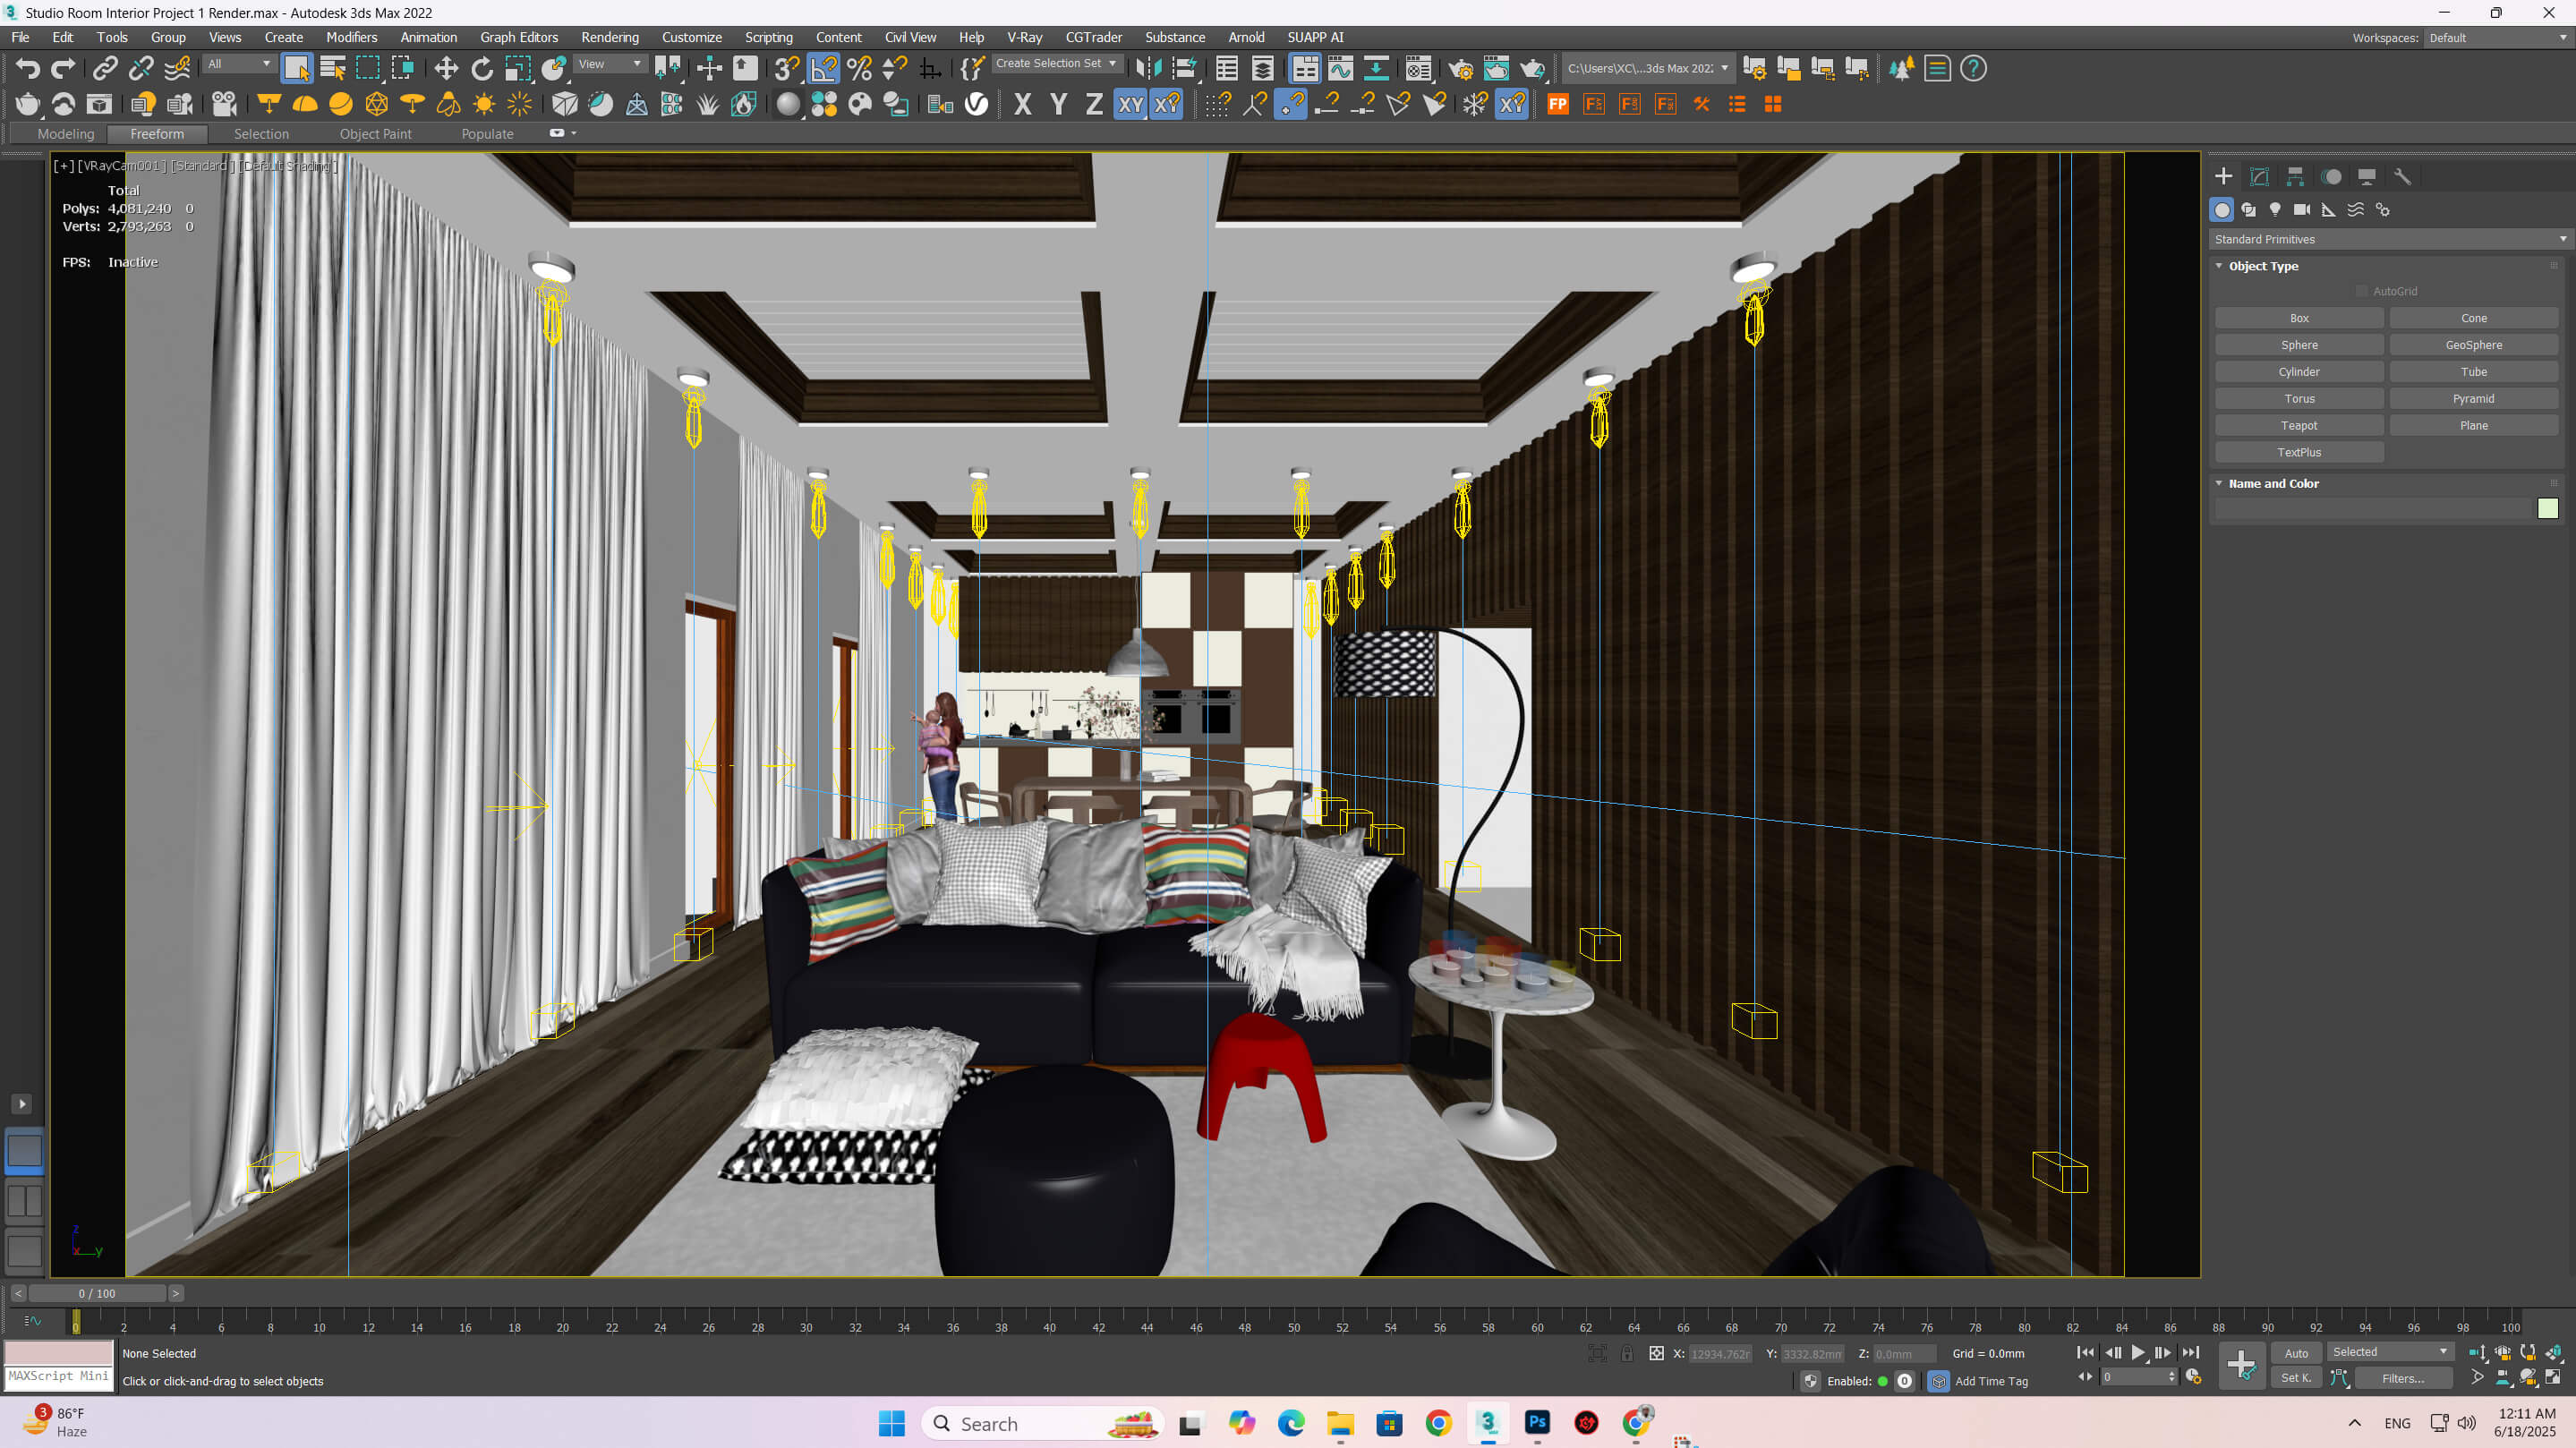
Task: Toggle Percent Snap on the toolbar
Action: pos(859,69)
